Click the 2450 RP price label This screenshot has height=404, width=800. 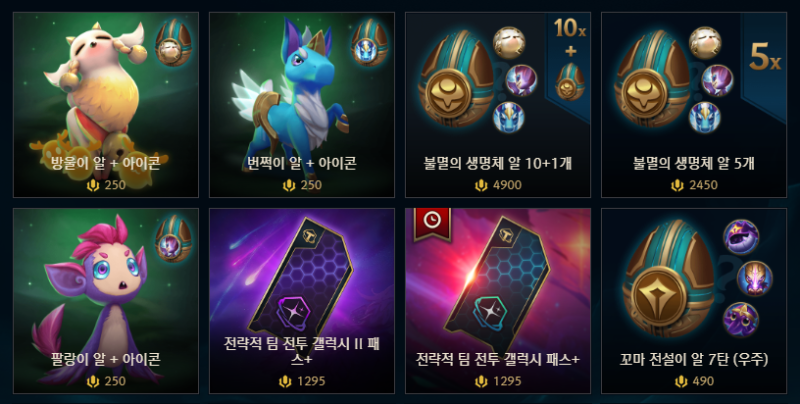click(x=694, y=185)
